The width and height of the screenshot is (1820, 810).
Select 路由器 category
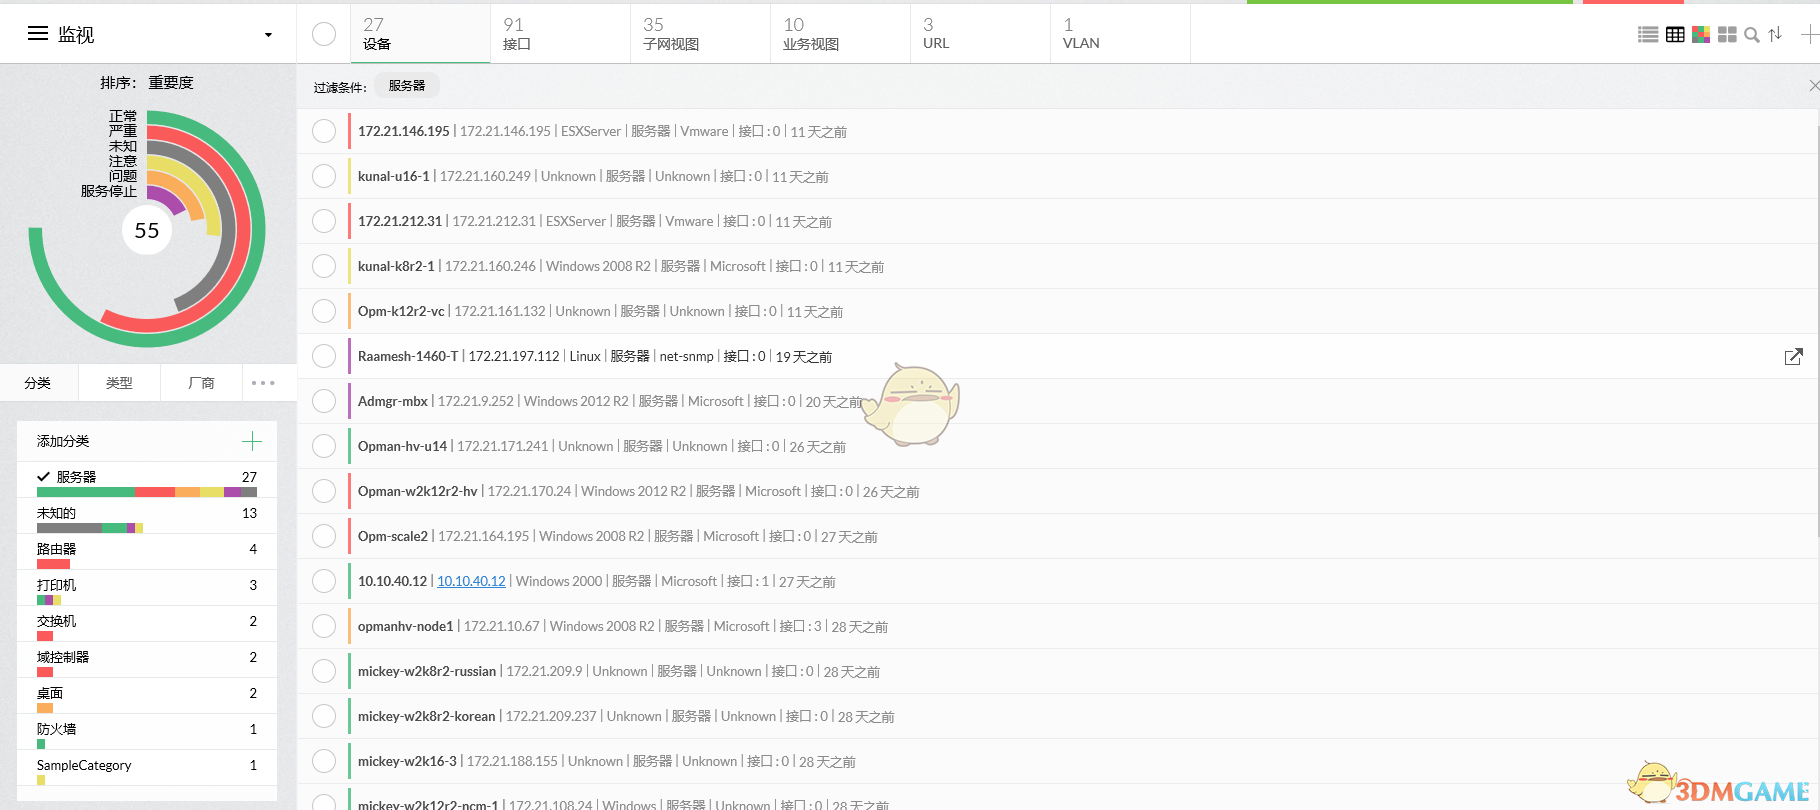point(147,550)
